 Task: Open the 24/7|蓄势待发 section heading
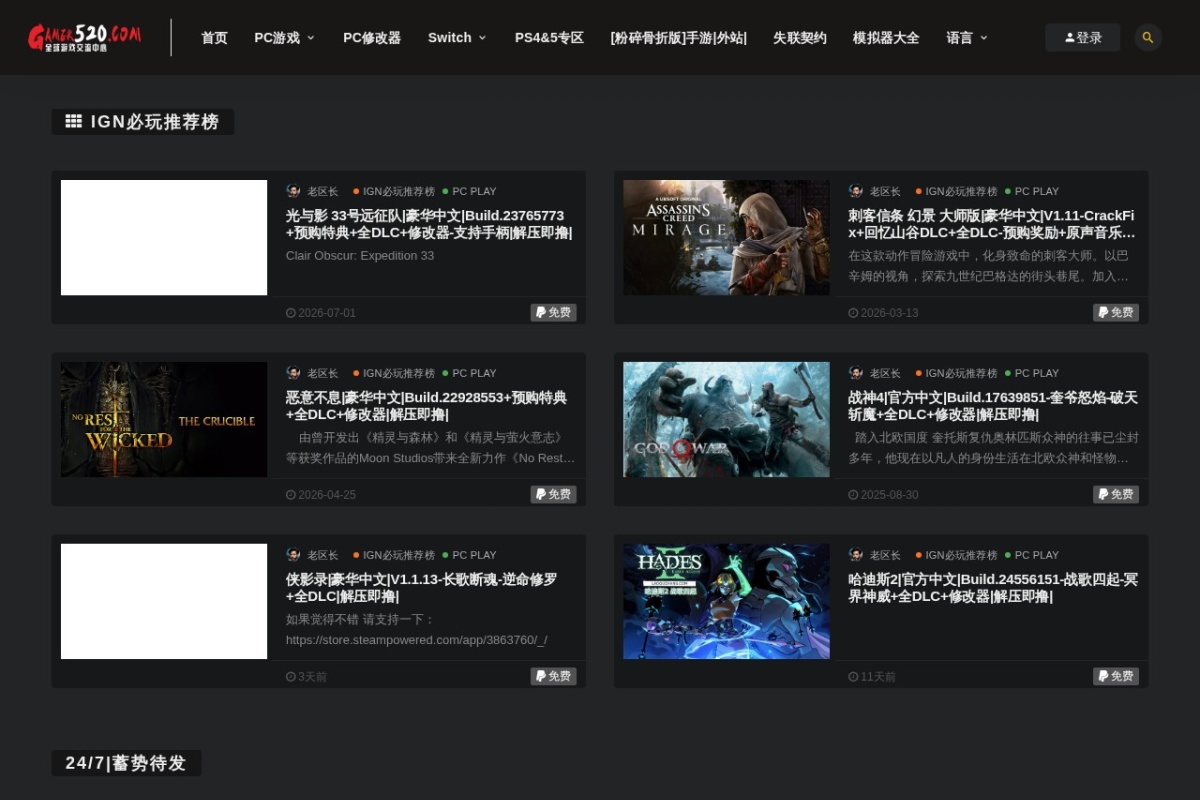(126, 763)
